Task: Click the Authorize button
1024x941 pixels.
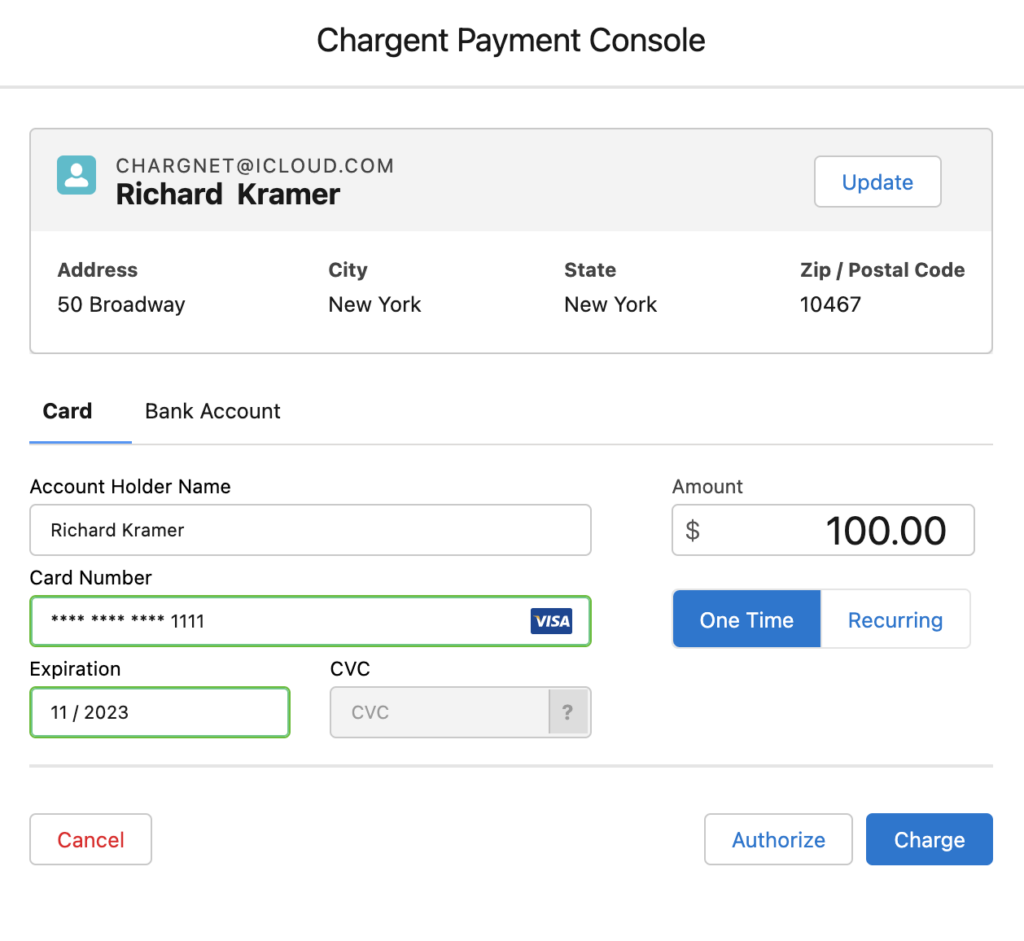Action: (778, 840)
